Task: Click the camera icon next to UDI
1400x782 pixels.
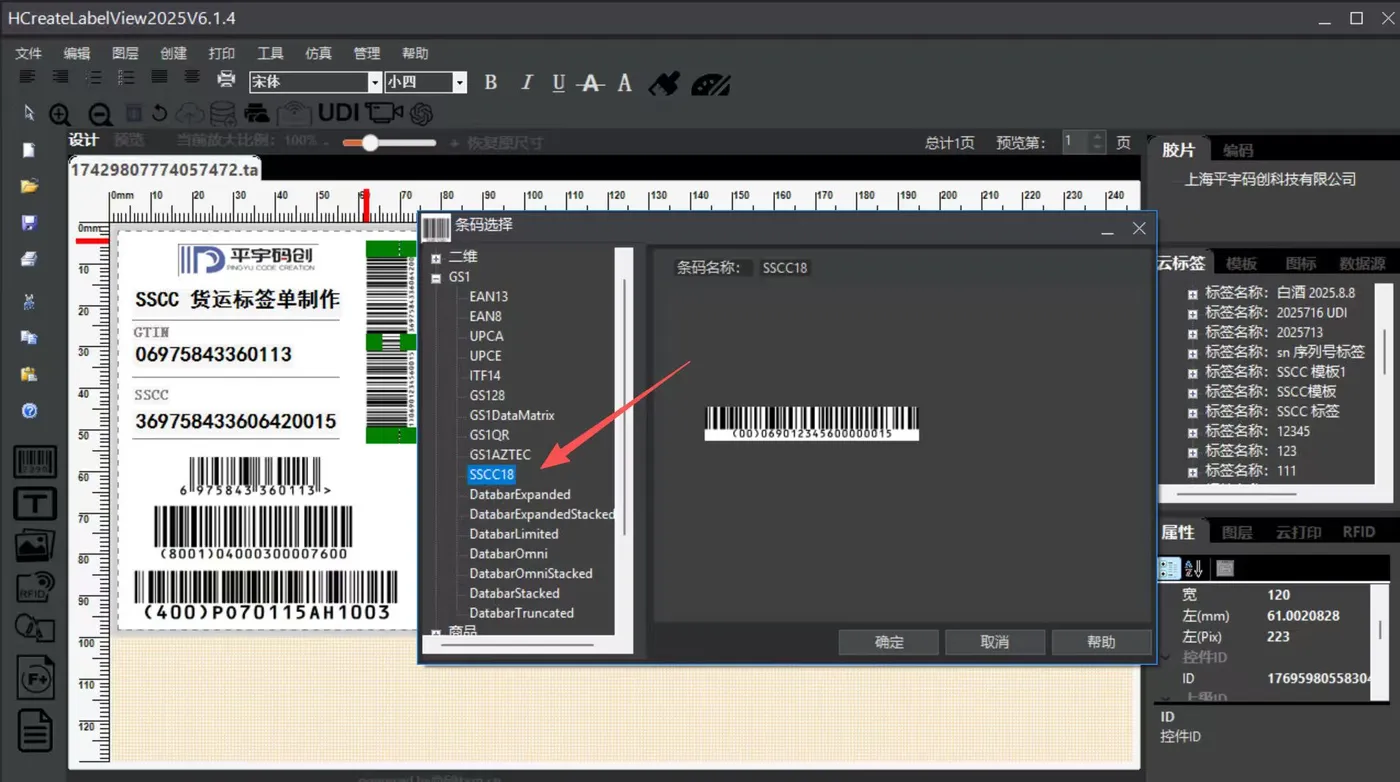Action: pyautogui.click(x=384, y=112)
